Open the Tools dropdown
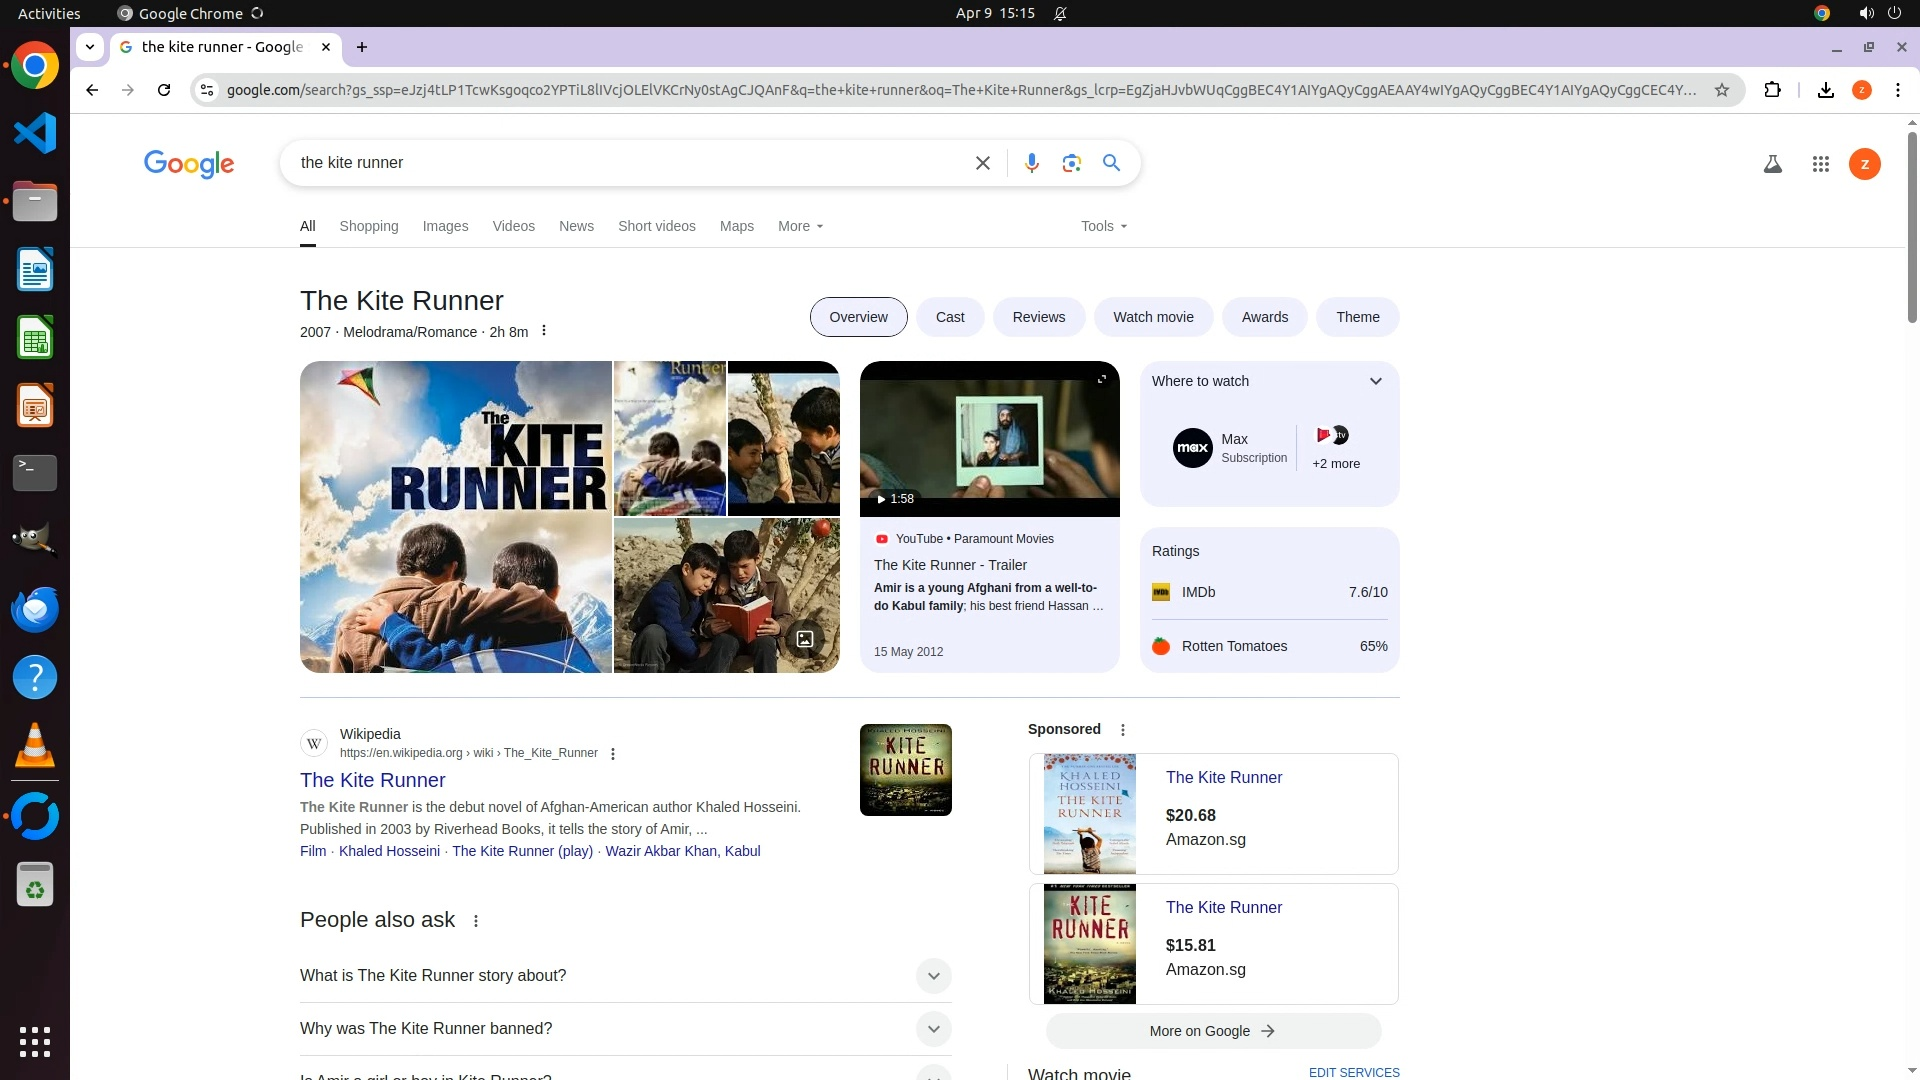 coord(1103,226)
